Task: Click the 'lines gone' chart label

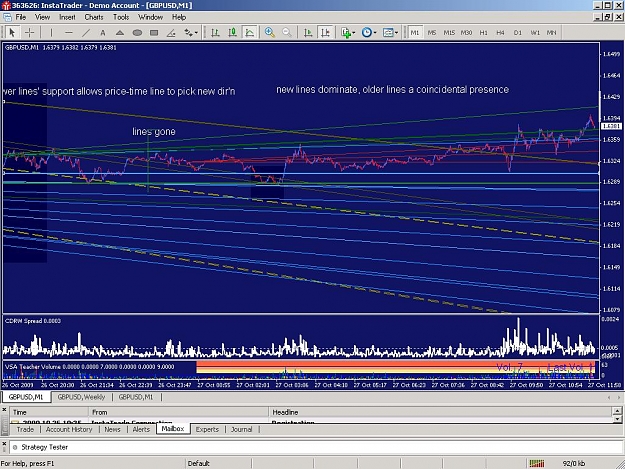Action: 154,131
